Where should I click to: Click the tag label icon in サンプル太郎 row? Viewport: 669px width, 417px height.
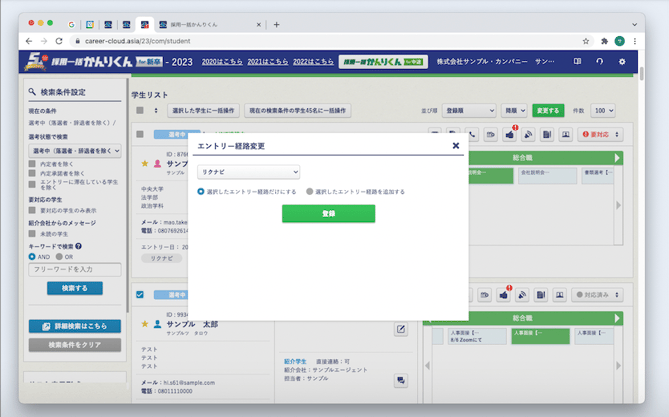pos(485,295)
